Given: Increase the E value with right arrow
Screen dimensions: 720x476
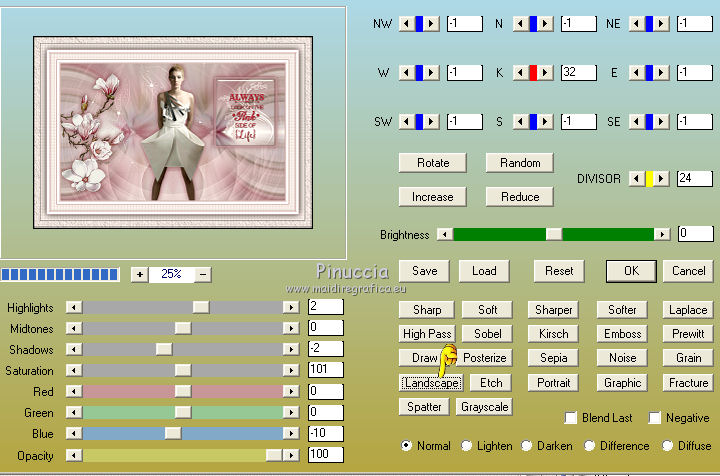Looking at the screenshot, I should coord(661,73).
